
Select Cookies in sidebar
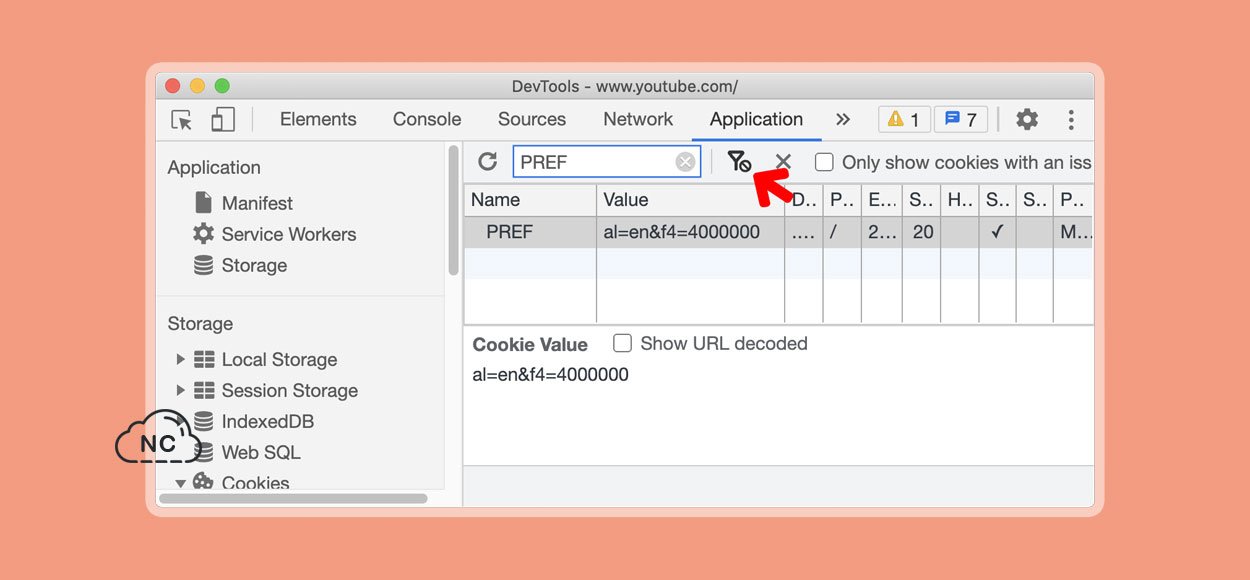click(255, 482)
